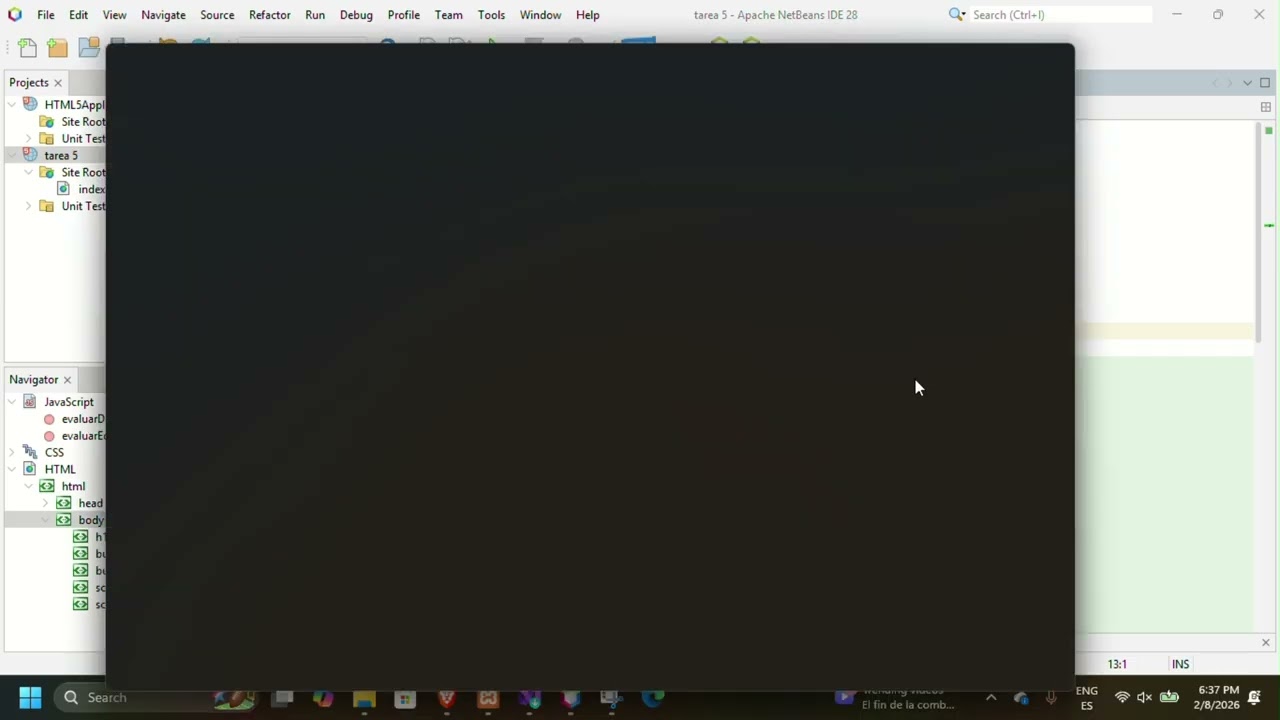Show hidden system tray icons chevron
The height and width of the screenshot is (720, 1280).
[x=991, y=697]
